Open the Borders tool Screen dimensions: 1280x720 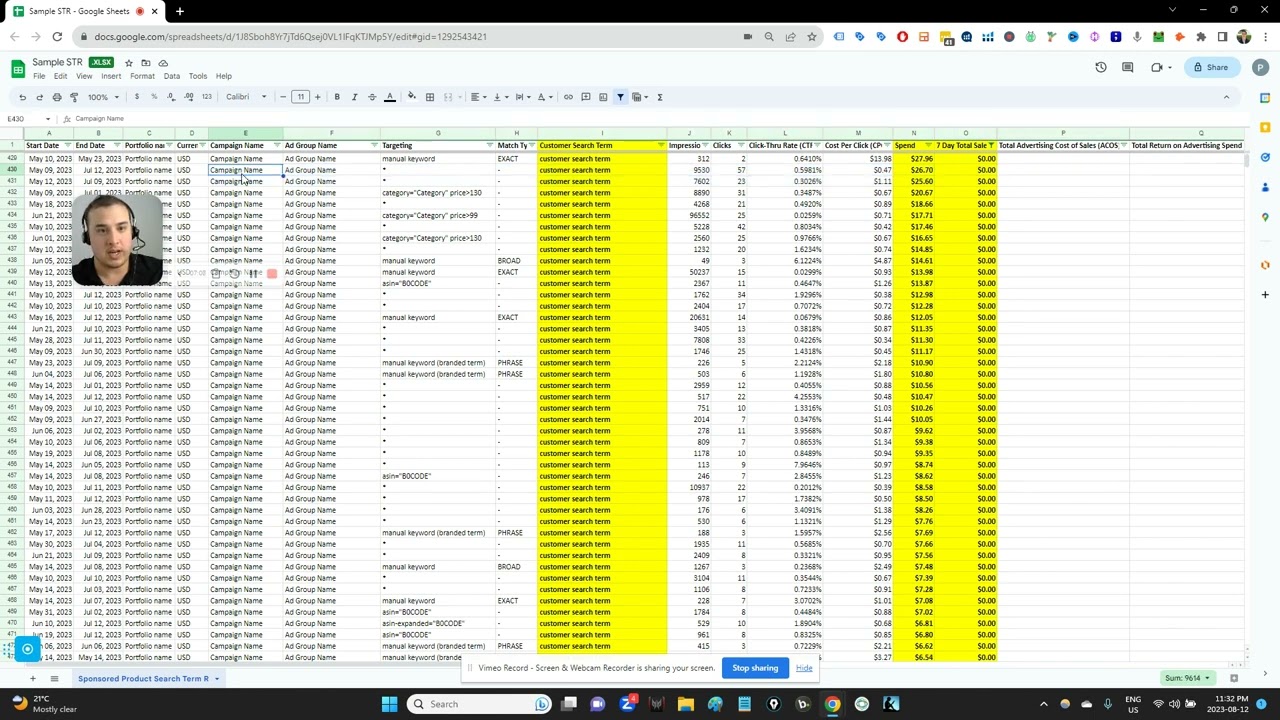[430, 97]
